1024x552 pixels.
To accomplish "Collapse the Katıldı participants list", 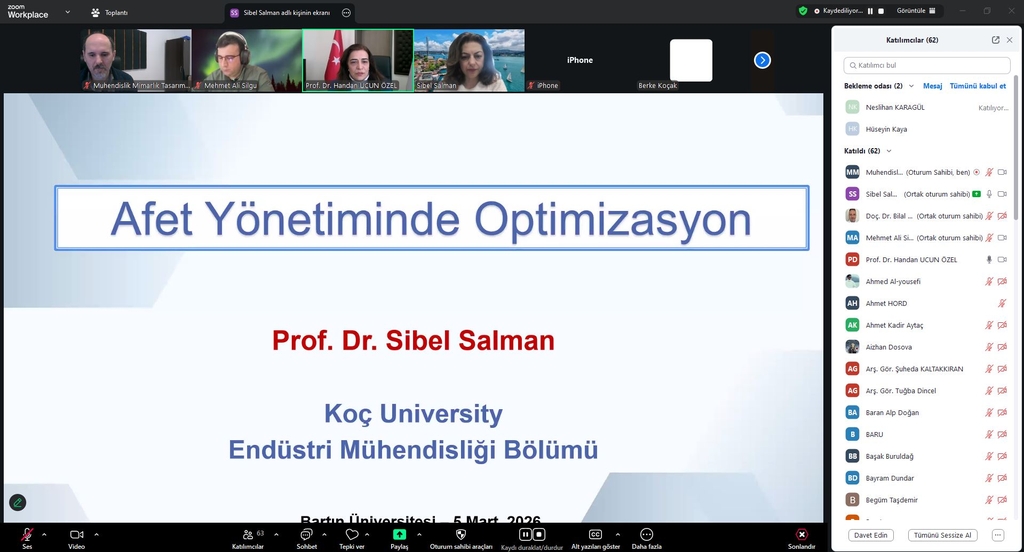I will coord(889,151).
